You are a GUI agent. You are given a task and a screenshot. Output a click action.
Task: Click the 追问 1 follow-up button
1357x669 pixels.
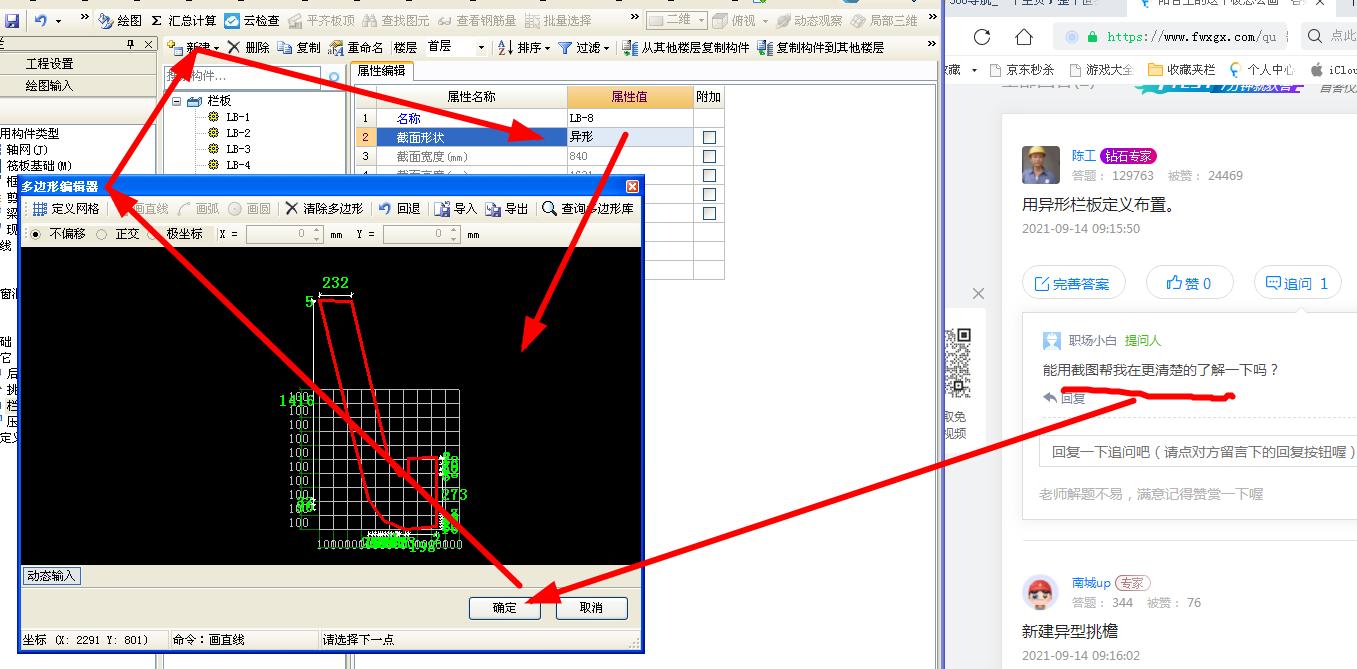(1297, 283)
